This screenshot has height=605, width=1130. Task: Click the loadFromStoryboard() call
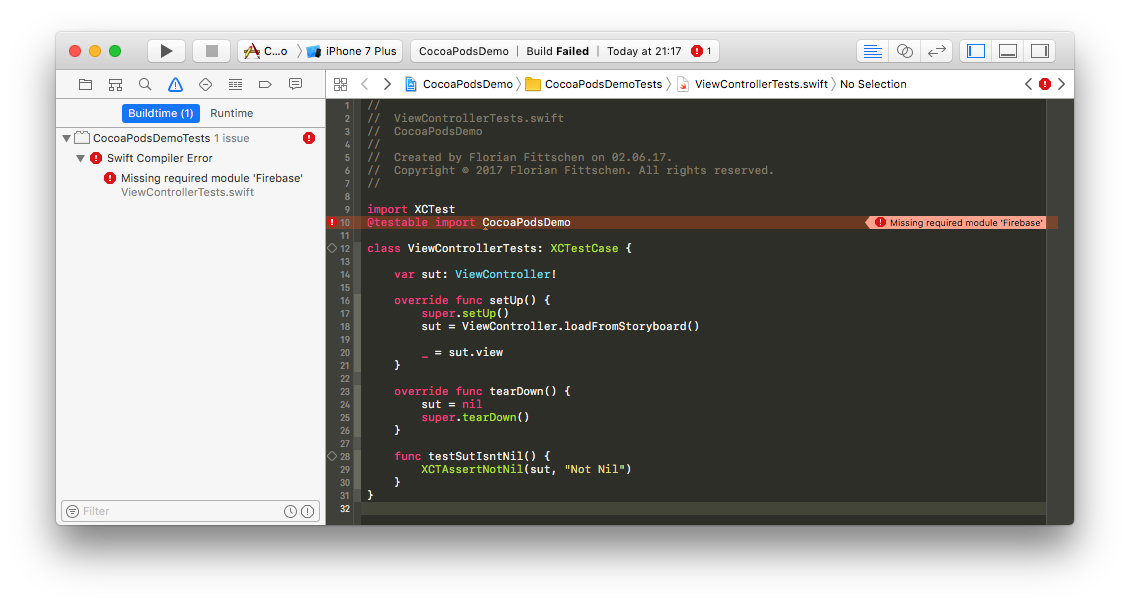pyautogui.click(x=631, y=326)
